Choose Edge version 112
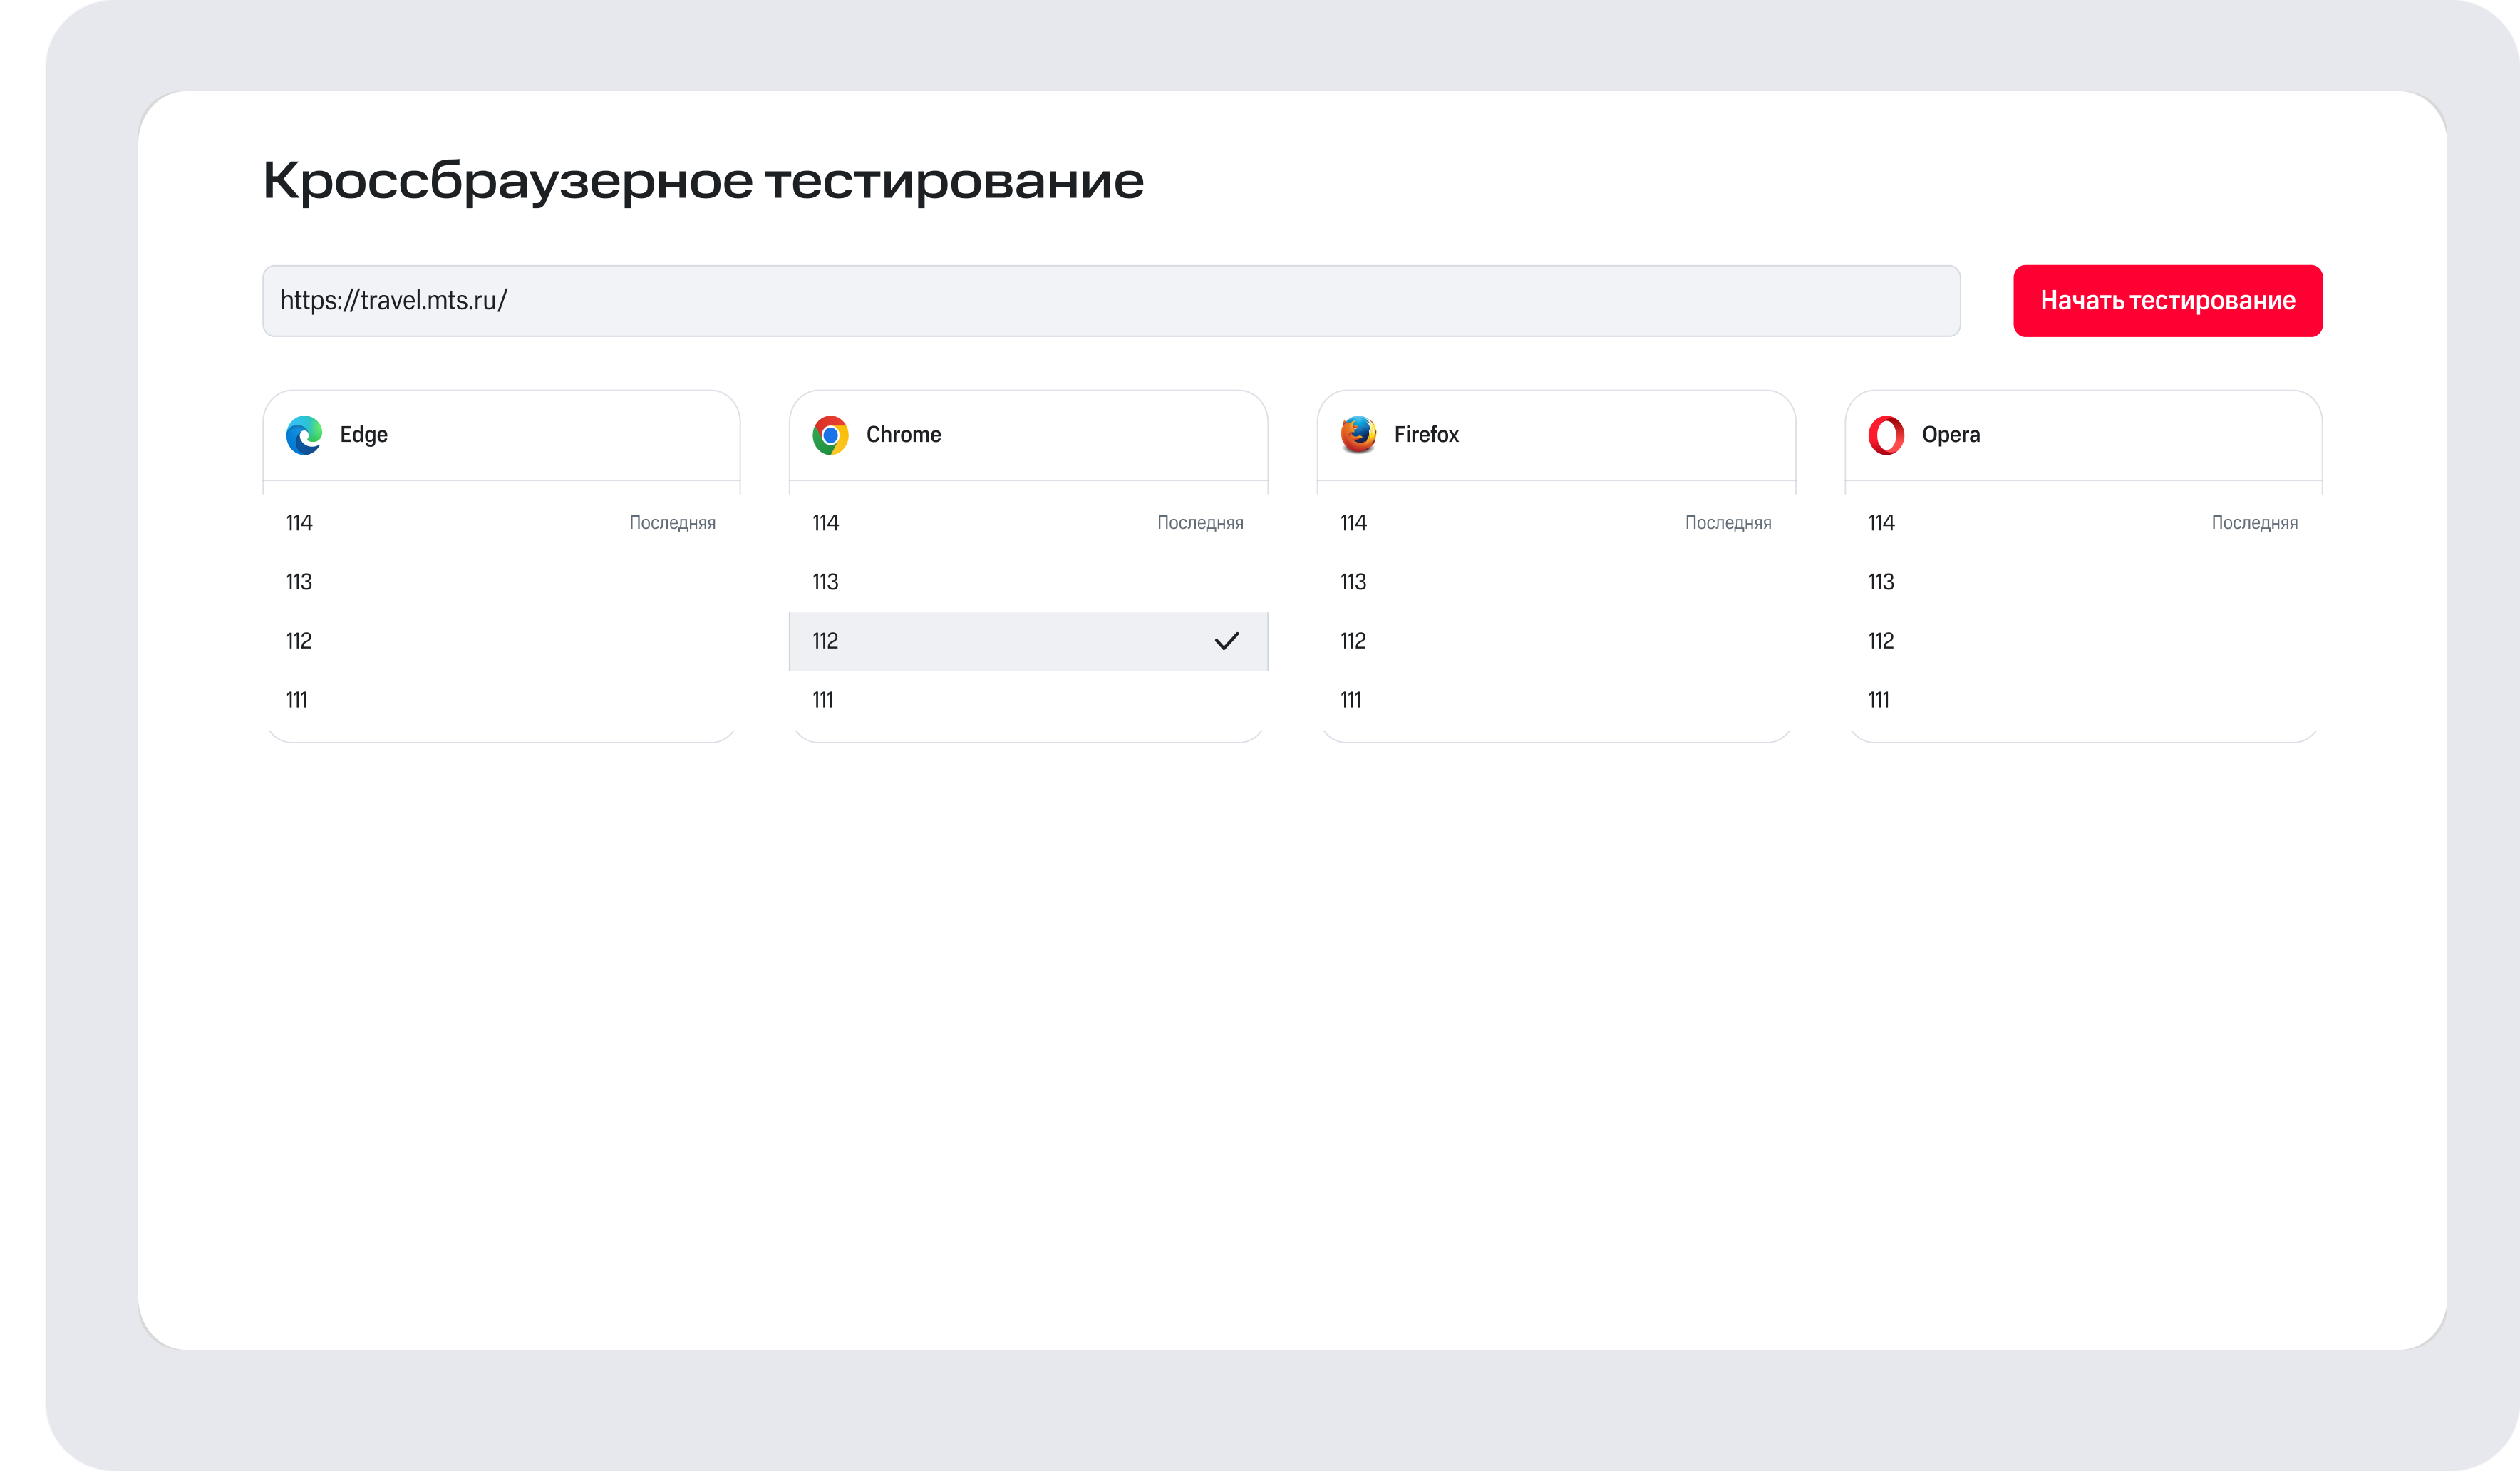This screenshot has height=1471, width=2520. 500,641
